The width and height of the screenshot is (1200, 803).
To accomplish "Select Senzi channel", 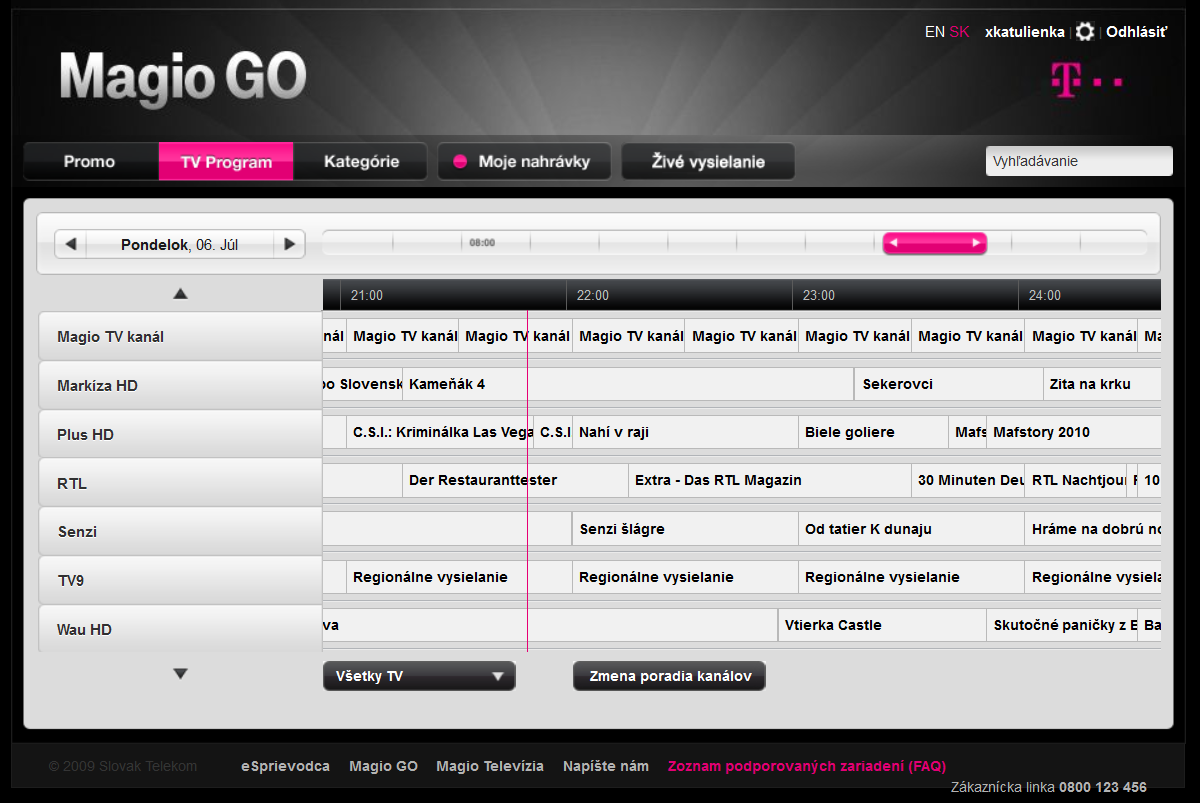I will coord(180,531).
